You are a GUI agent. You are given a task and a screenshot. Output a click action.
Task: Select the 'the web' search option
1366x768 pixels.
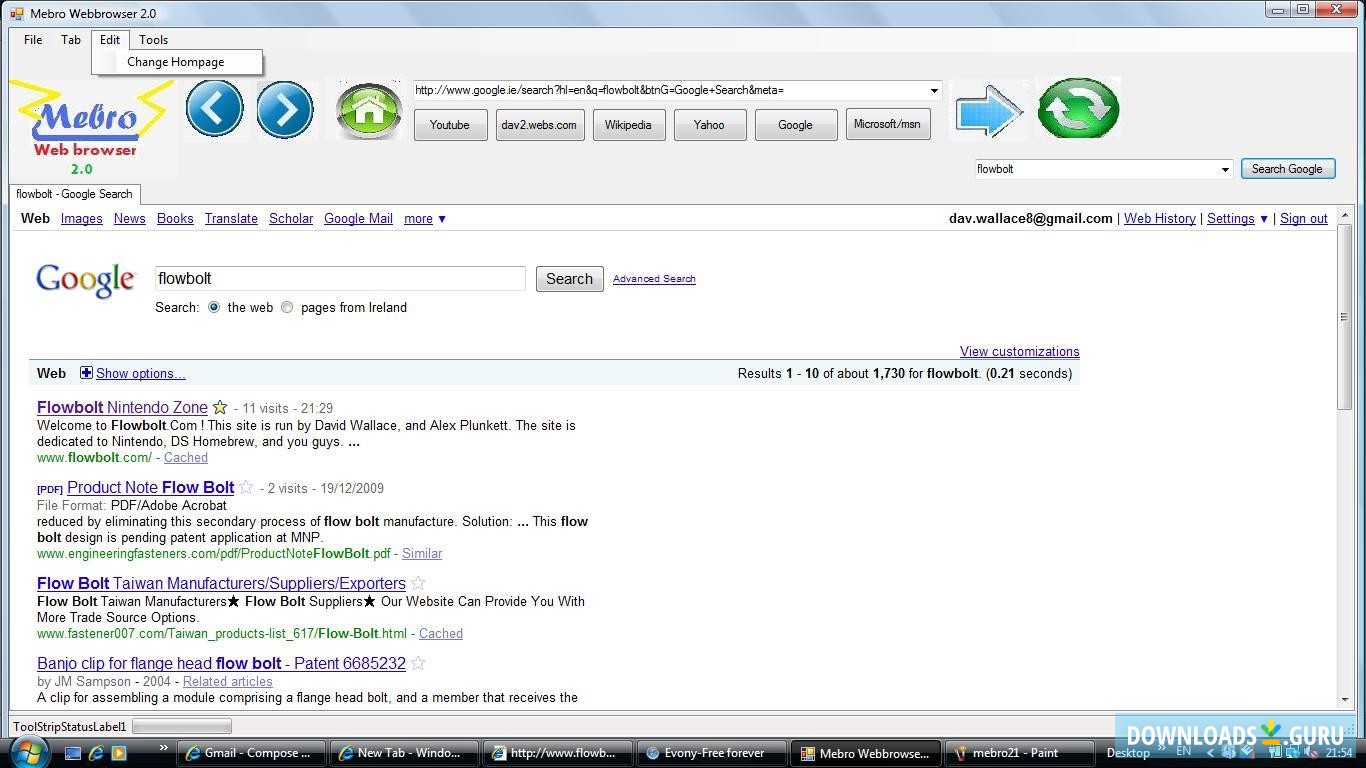click(x=214, y=307)
